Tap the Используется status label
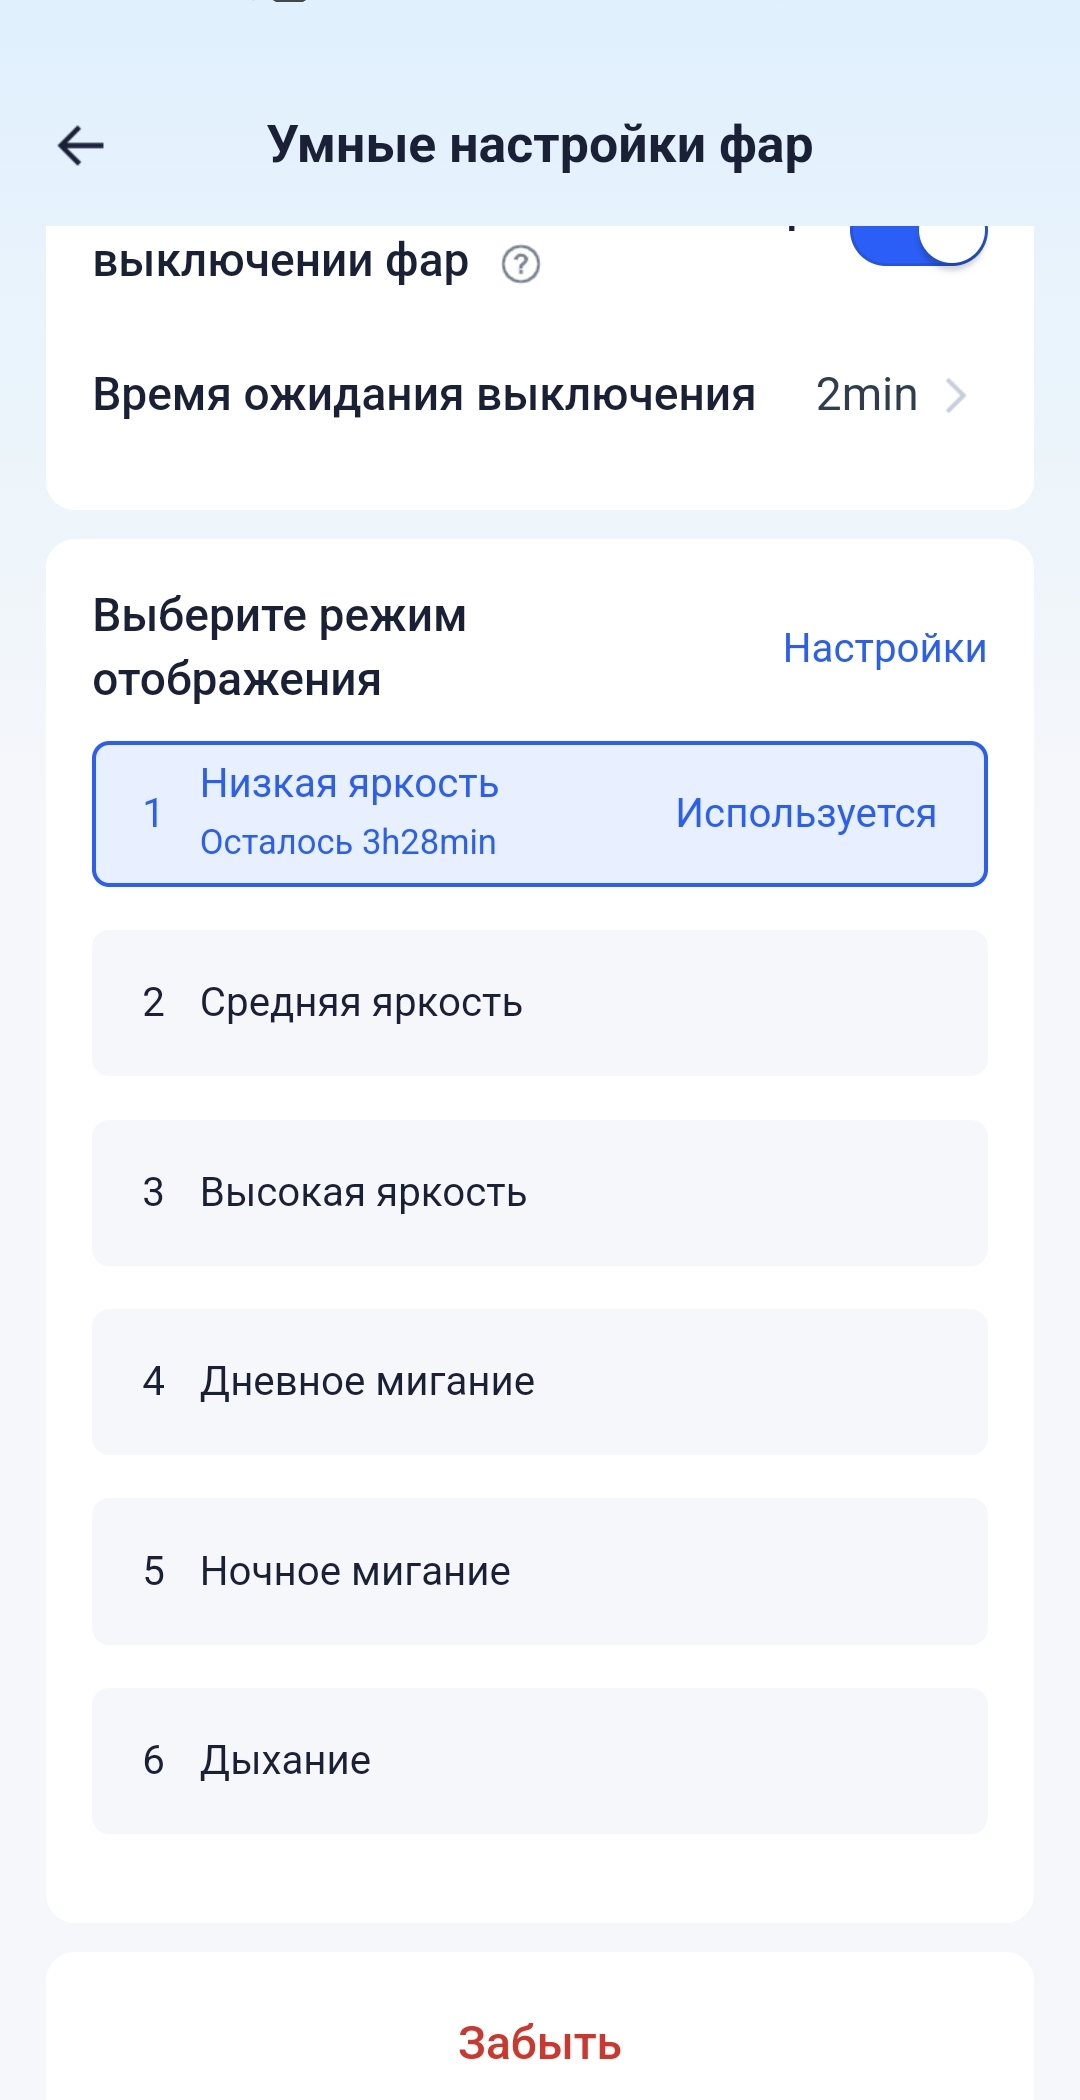 (805, 813)
